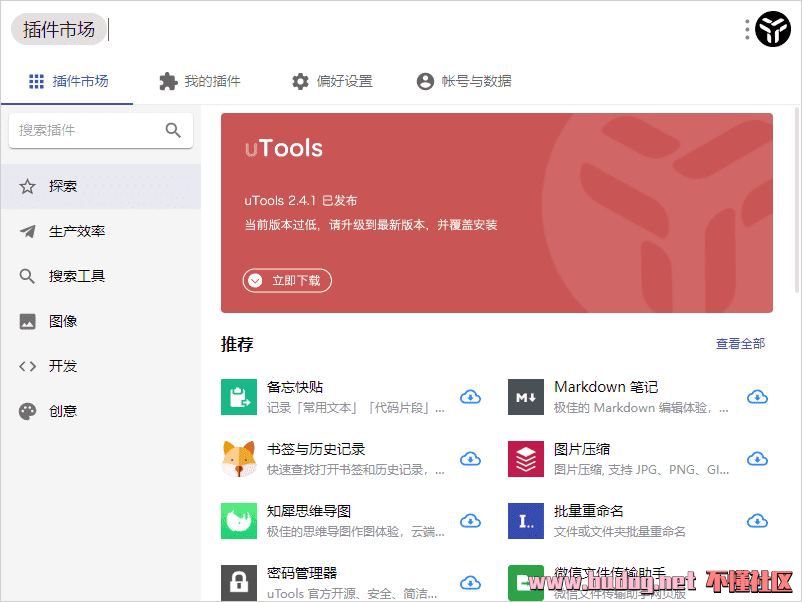Viewport: 802px width, 602px height.
Task: Click the 搜索插件 search input field
Action: click(101, 130)
